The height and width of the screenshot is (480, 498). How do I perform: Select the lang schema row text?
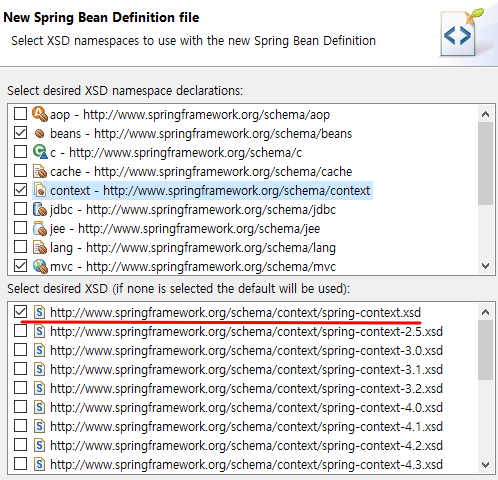tap(193, 247)
